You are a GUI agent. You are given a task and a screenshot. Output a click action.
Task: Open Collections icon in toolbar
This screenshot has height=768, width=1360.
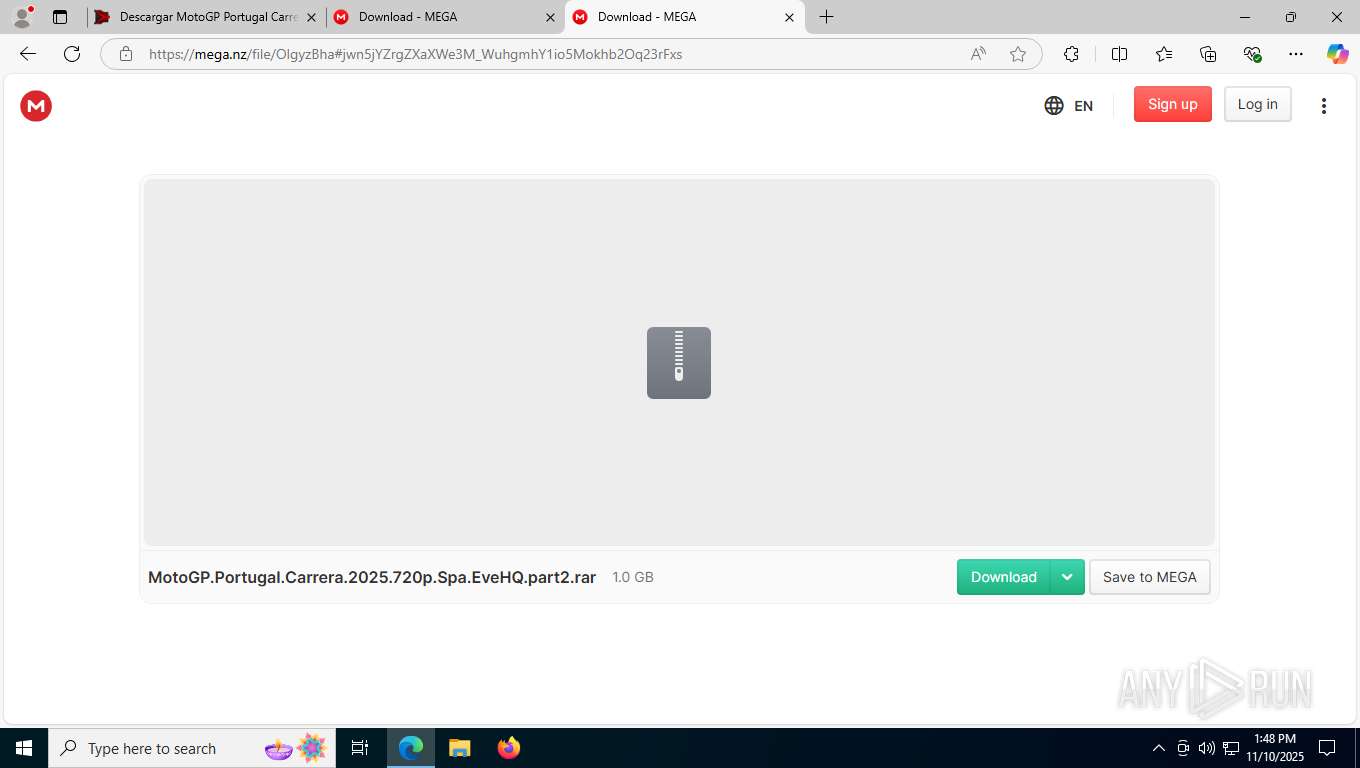(1208, 54)
